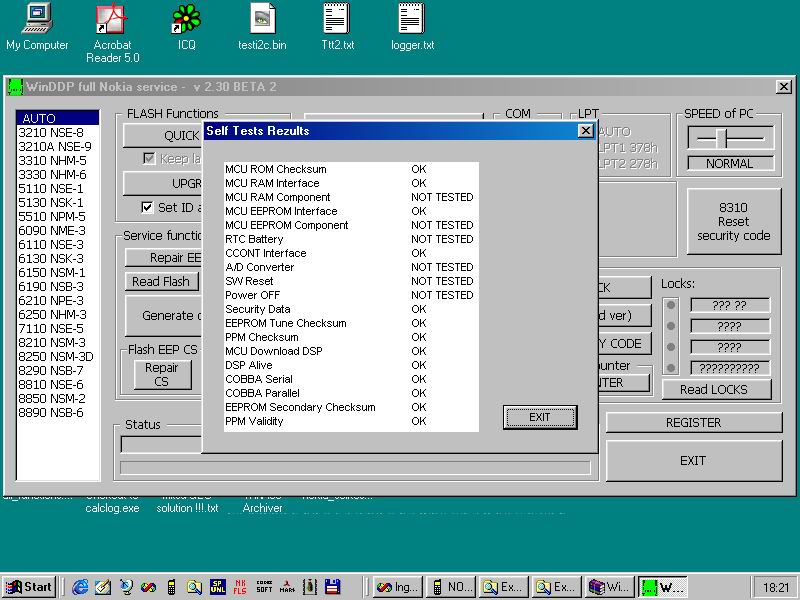Viewport: 800px width, 600px height.
Task: Select the LPT2 278h port option
Action: [628, 163]
